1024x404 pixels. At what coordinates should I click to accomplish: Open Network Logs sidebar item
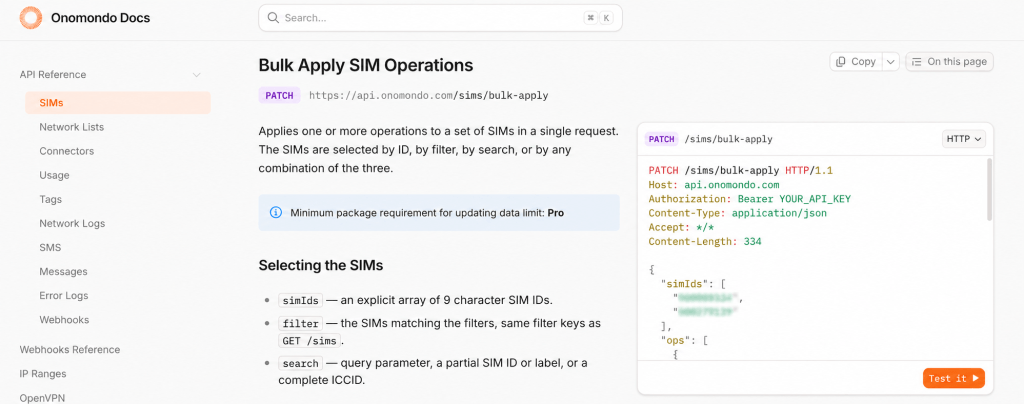click(72, 223)
